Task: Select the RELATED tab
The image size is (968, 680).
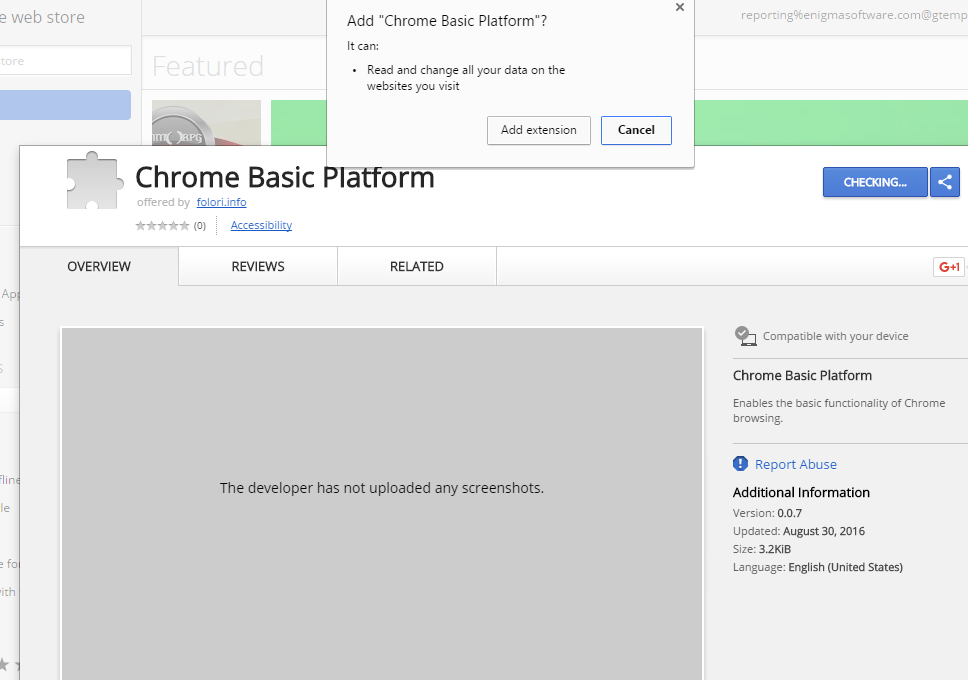Action: [417, 267]
